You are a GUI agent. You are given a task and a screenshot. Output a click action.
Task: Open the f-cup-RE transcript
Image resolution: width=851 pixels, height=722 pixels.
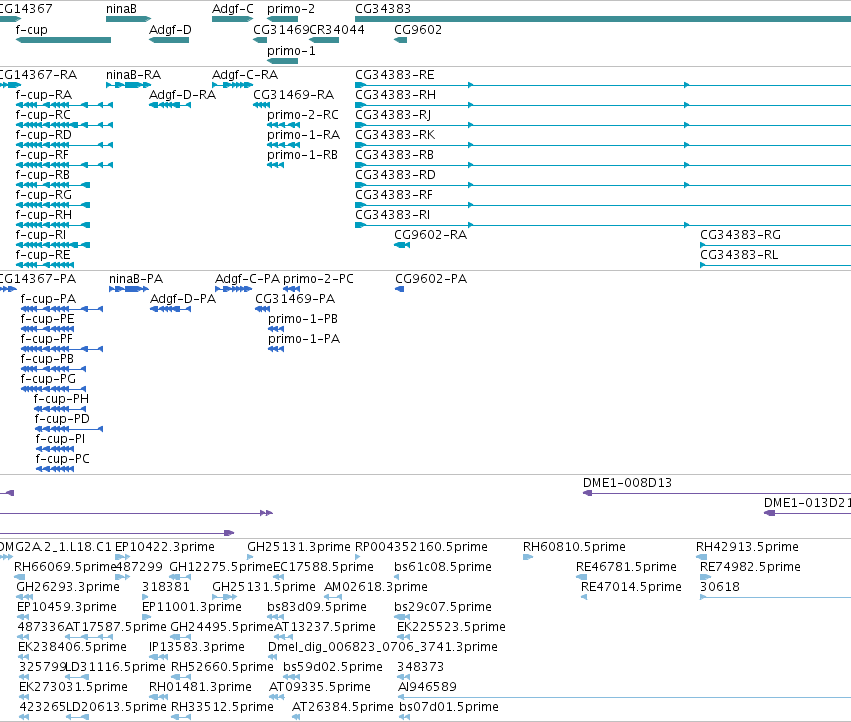tap(45, 265)
